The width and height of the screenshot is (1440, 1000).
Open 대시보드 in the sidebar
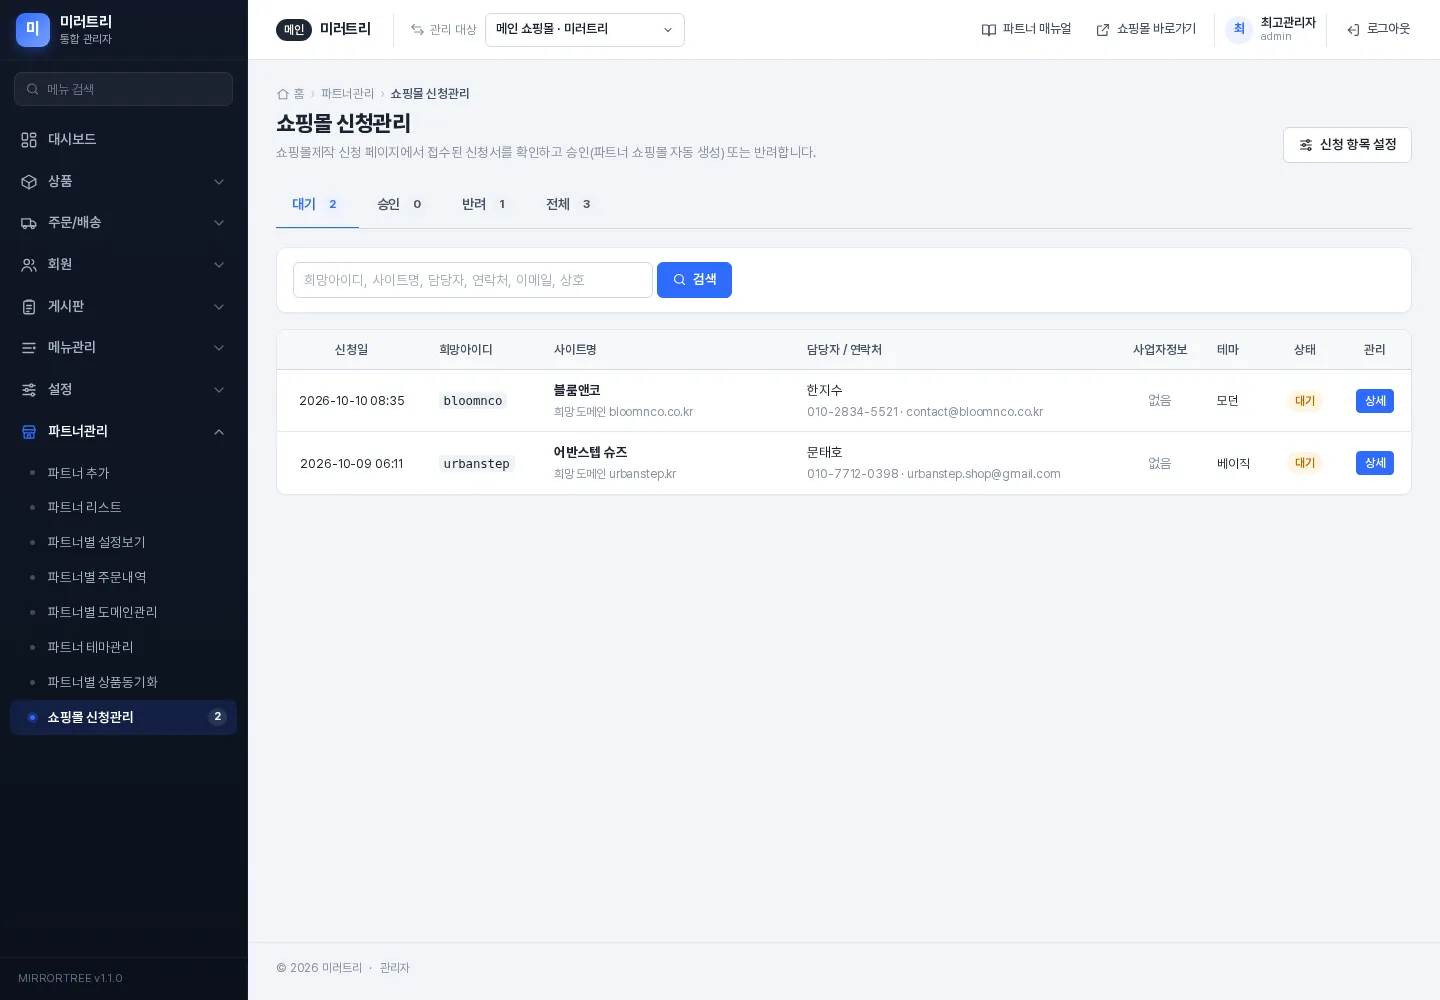click(124, 140)
